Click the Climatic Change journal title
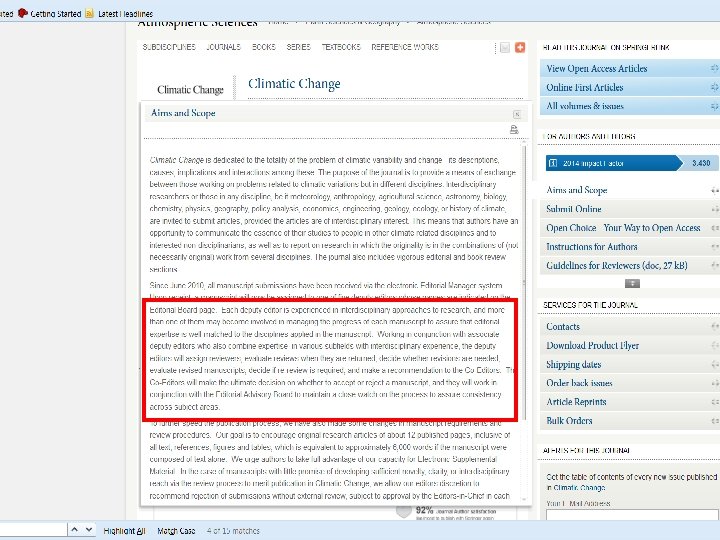 coord(294,84)
